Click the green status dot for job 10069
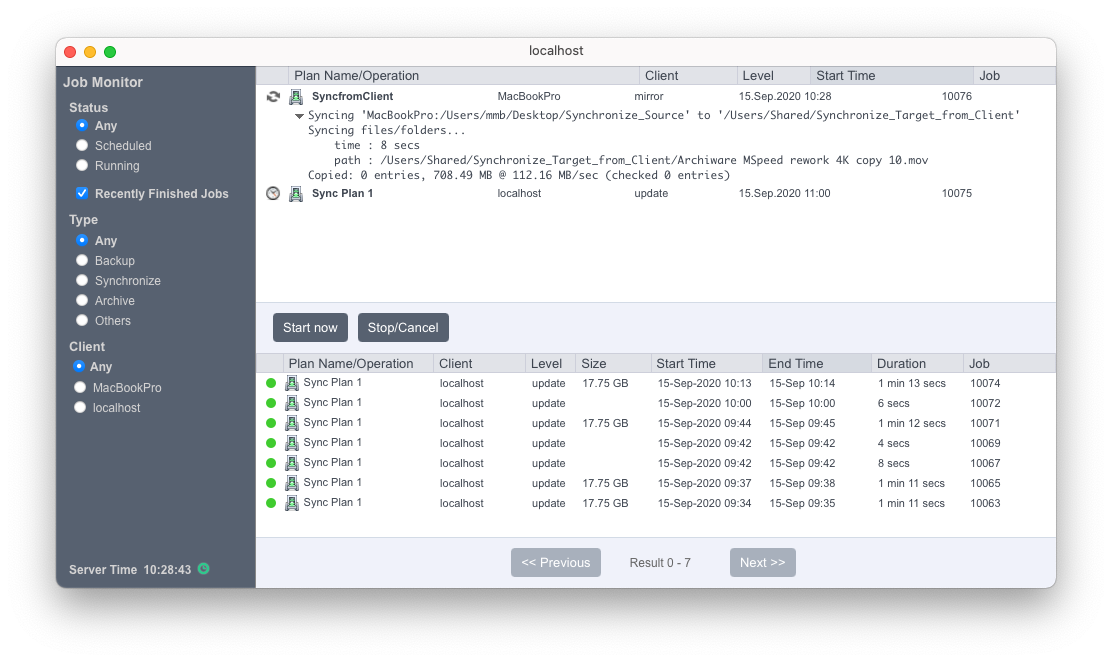Image resolution: width=1112 pixels, height=662 pixels. pos(271,443)
